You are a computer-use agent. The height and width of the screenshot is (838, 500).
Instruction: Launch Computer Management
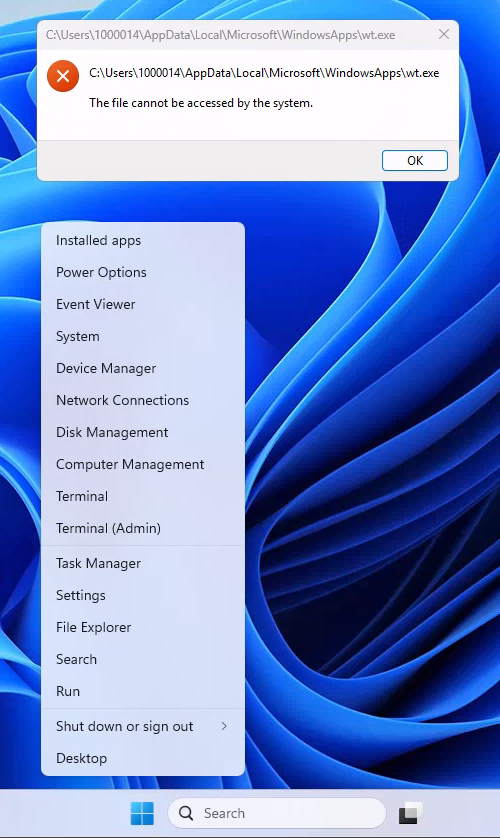click(x=143, y=464)
